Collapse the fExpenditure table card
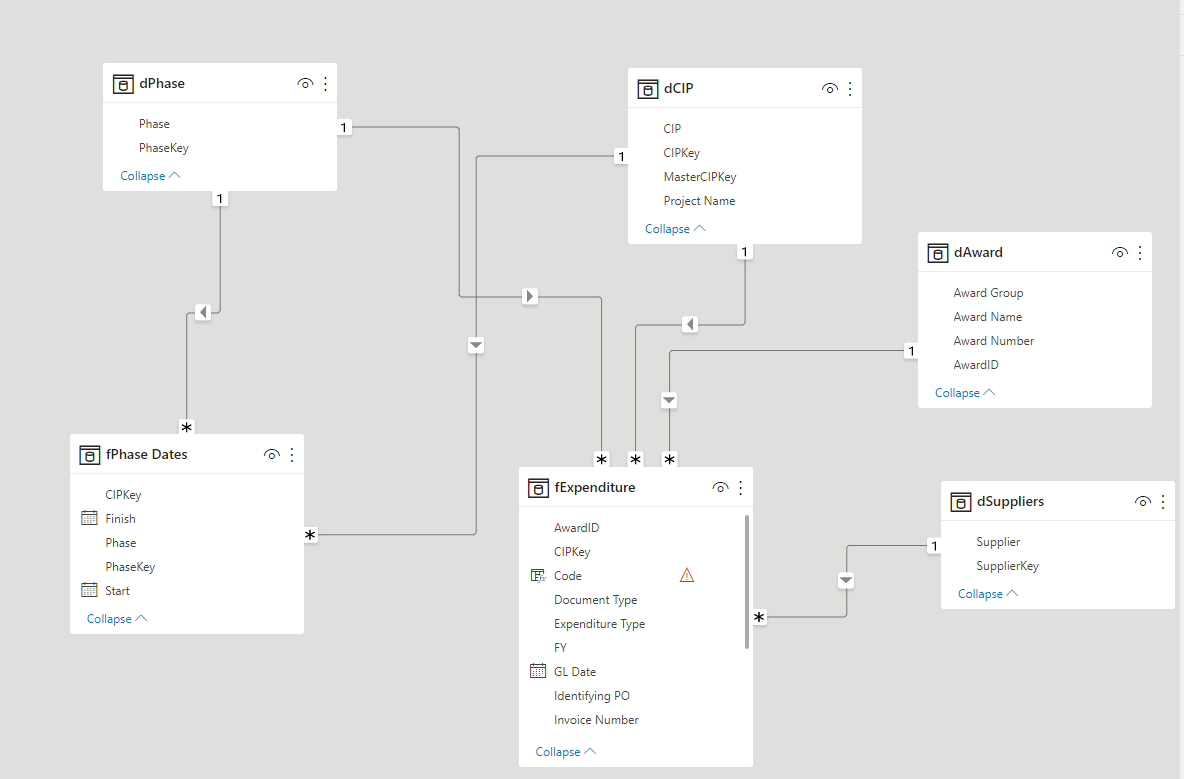The height and width of the screenshot is (779, 1184). [x=566, y=752]
